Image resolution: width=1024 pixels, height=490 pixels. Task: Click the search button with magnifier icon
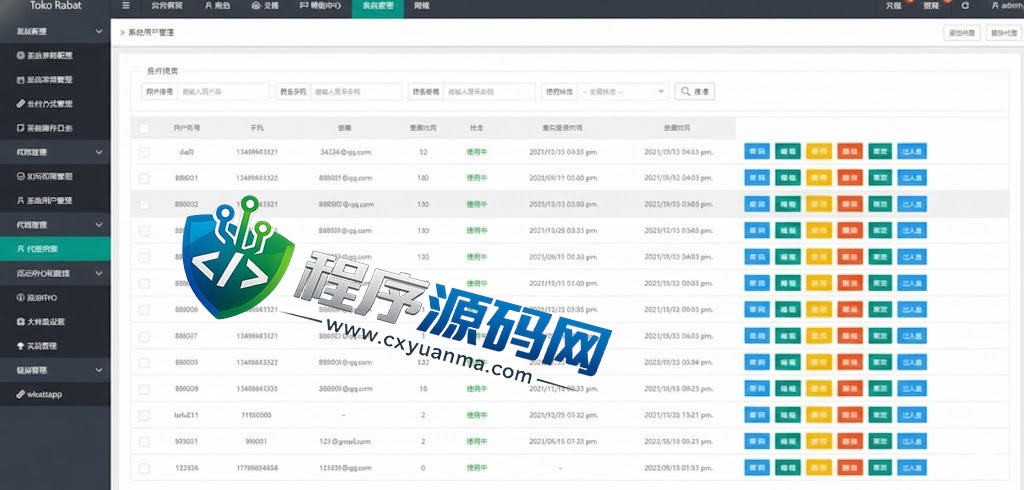click(x=695, y=91)
